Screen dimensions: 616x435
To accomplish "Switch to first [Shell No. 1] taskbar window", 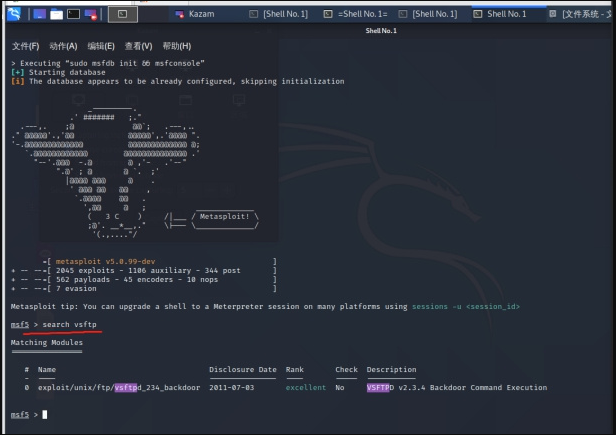I will (279, 14).
